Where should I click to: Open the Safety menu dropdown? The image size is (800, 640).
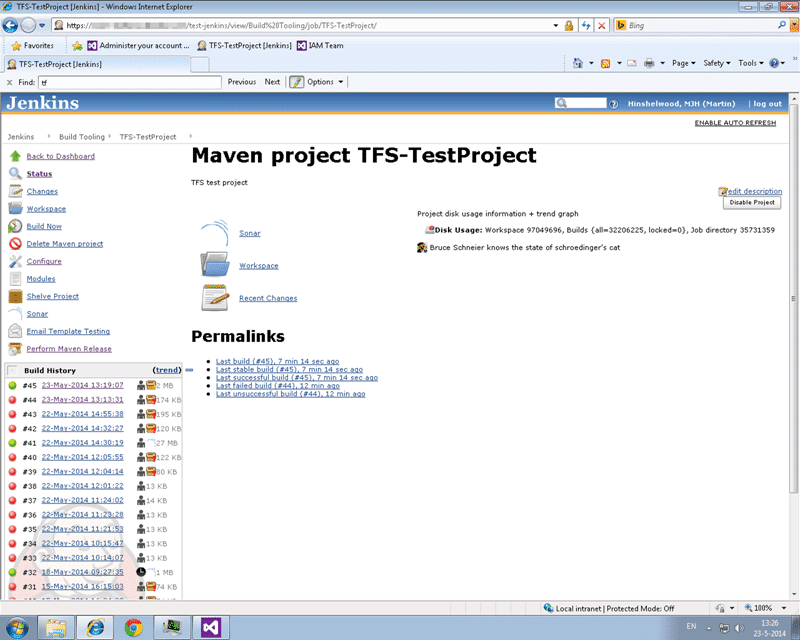717,63
